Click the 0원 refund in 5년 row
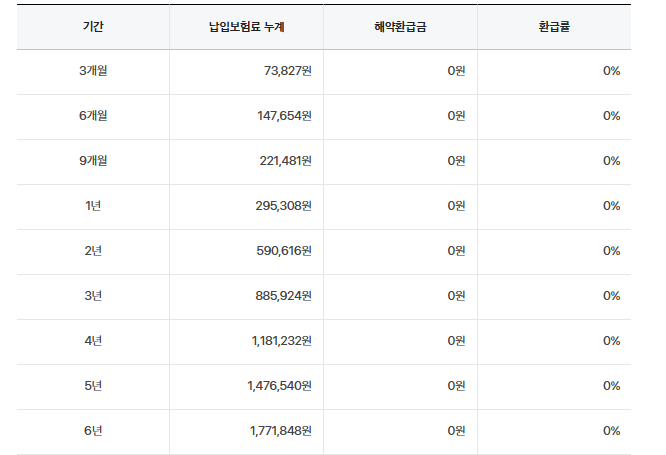Viewport: 666px width, 455px height. coord(457,386)
